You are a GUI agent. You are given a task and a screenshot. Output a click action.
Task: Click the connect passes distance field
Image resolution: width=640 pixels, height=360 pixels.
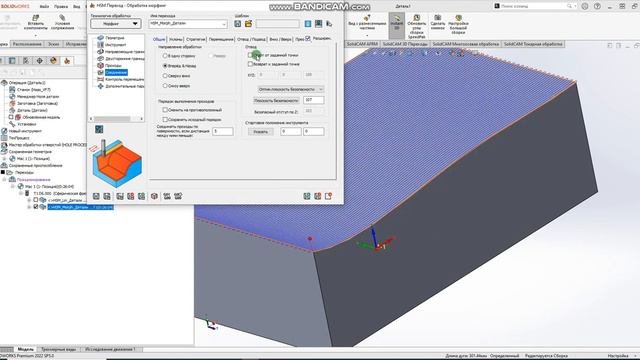(x=223, y=131)
